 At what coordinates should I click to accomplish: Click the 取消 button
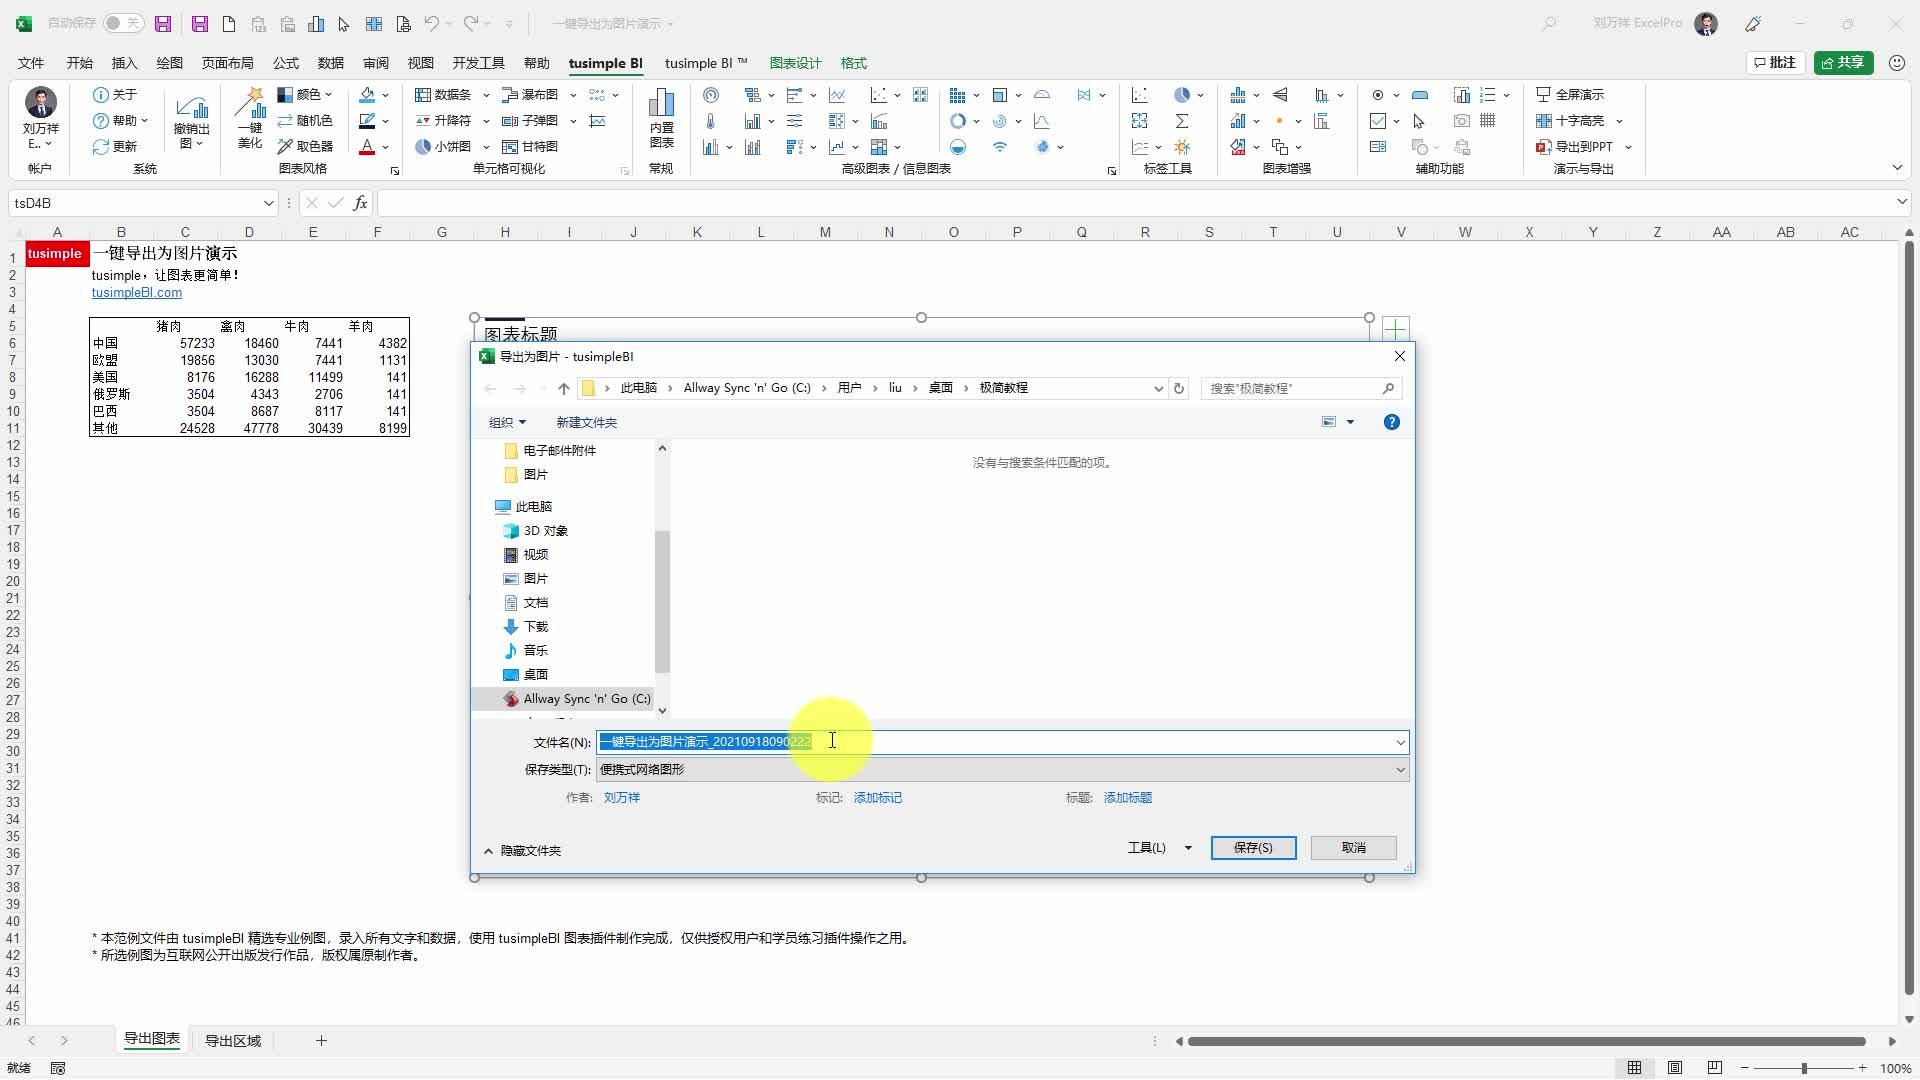point(1353,847)
